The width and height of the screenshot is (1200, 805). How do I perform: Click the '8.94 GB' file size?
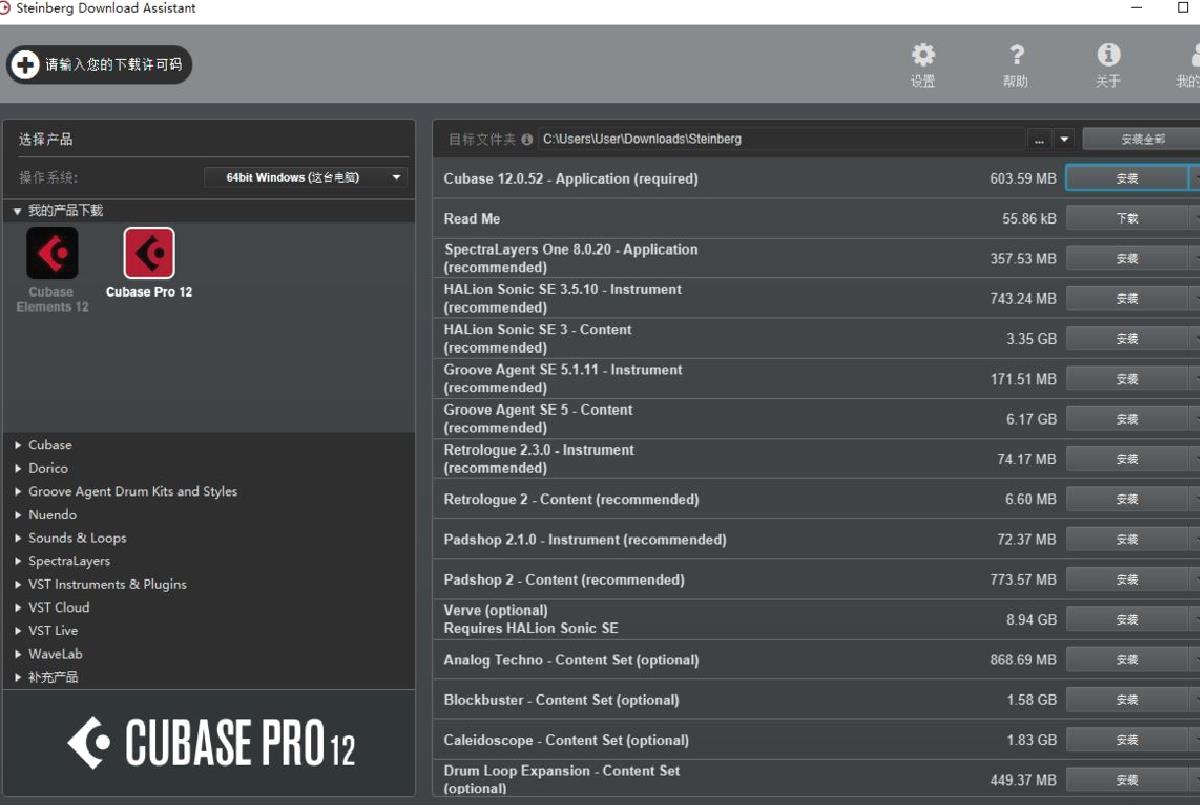pyautogui.click(x=1032, y=620)
